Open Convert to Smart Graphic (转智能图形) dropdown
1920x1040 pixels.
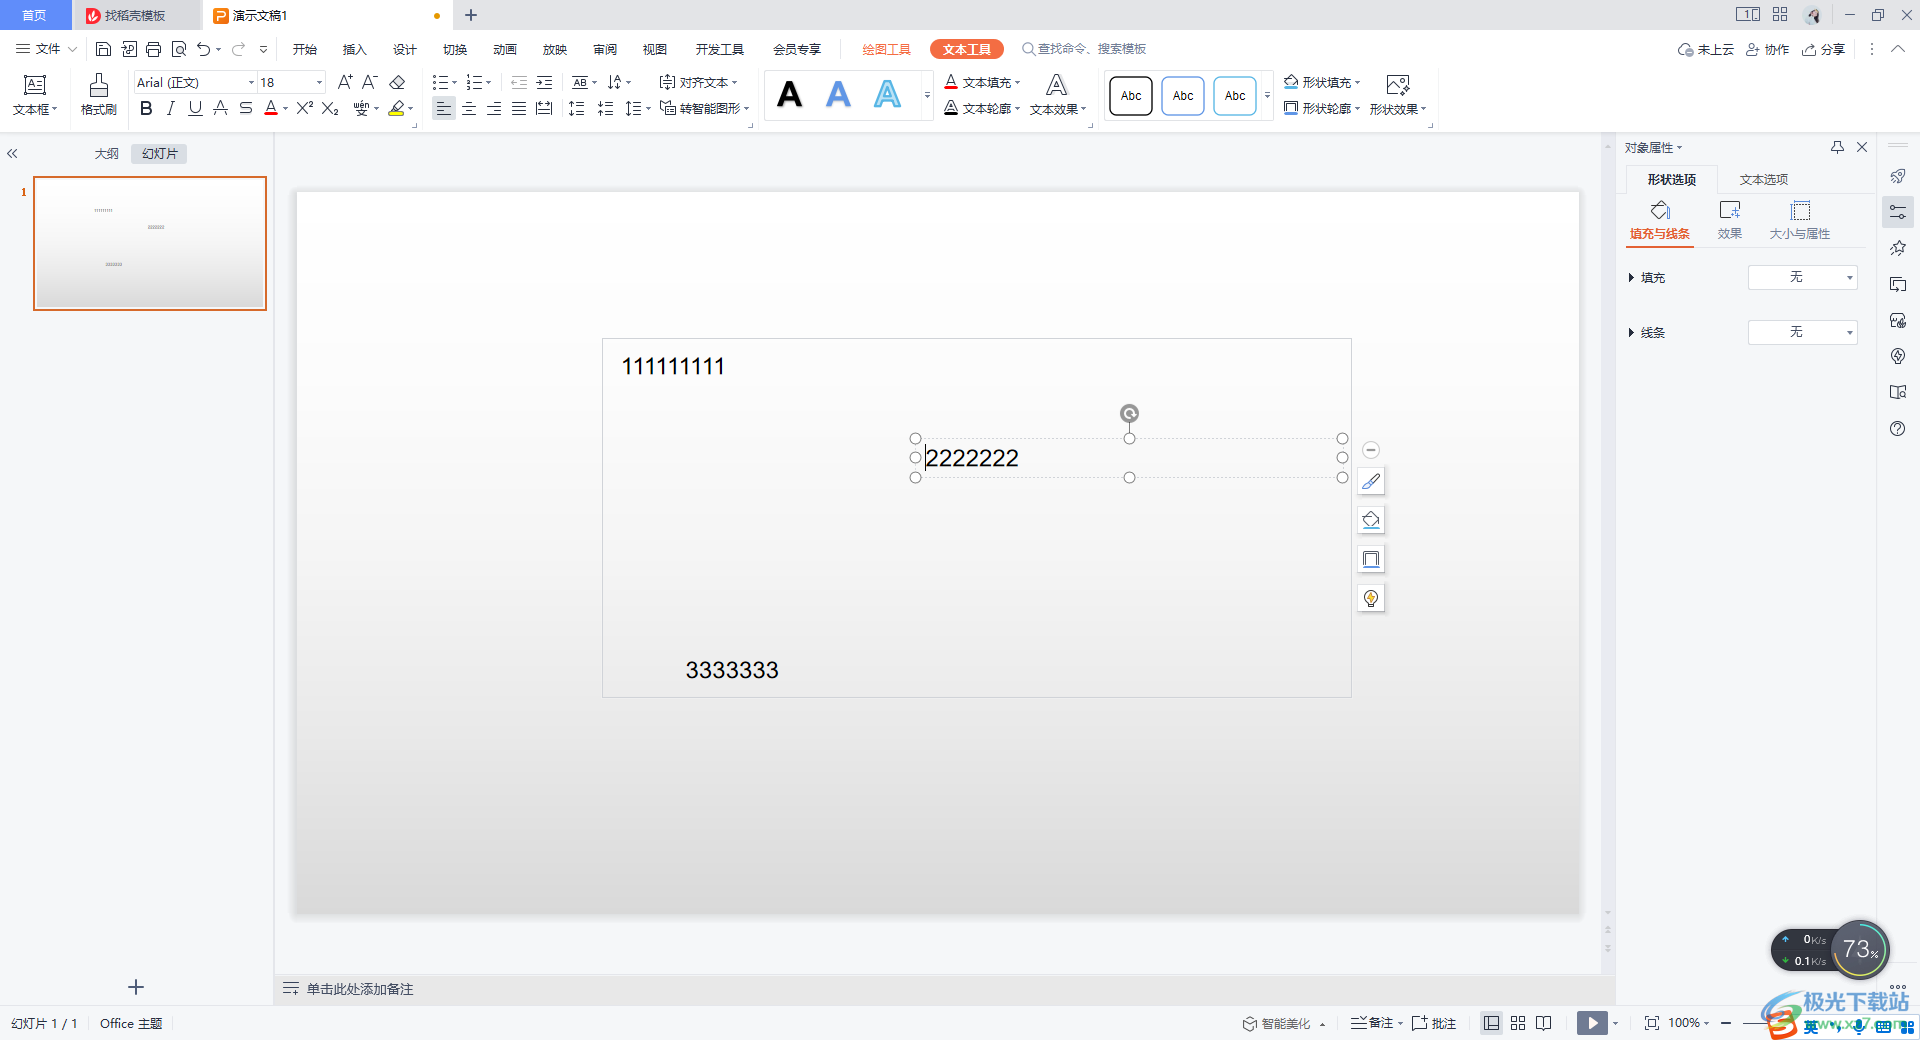point(704,108)
